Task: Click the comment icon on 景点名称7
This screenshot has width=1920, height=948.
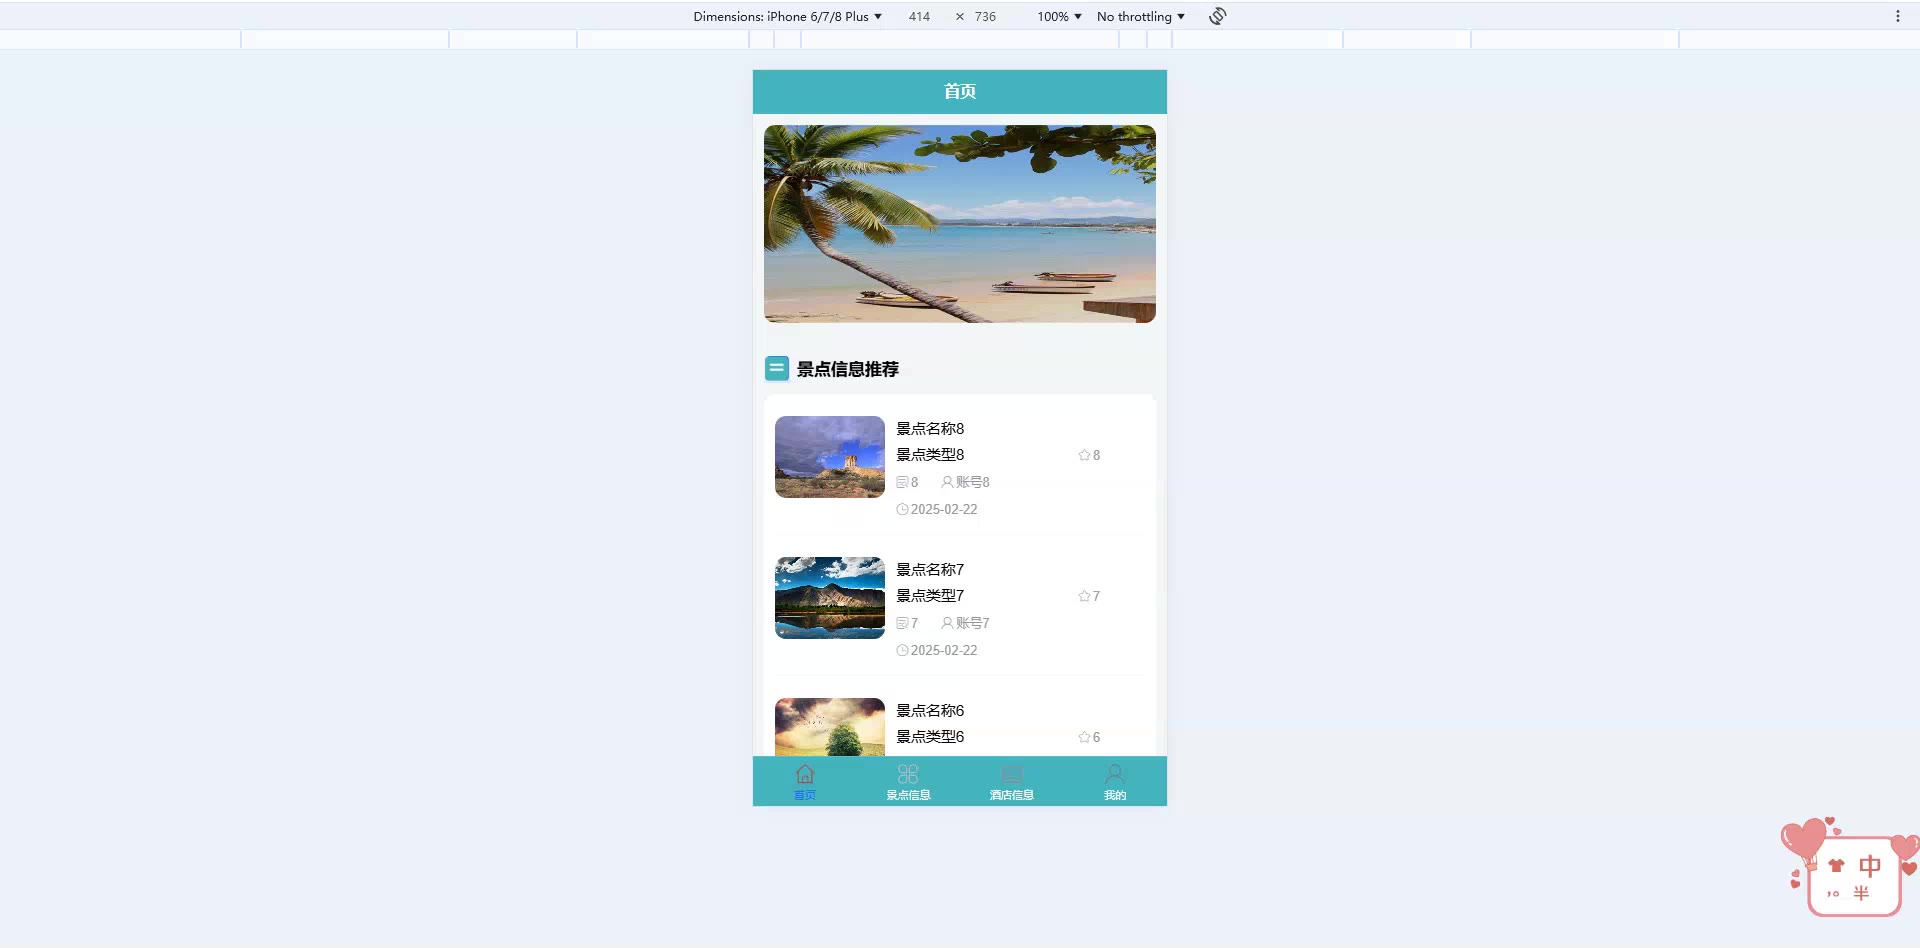Action: [902, 623]
